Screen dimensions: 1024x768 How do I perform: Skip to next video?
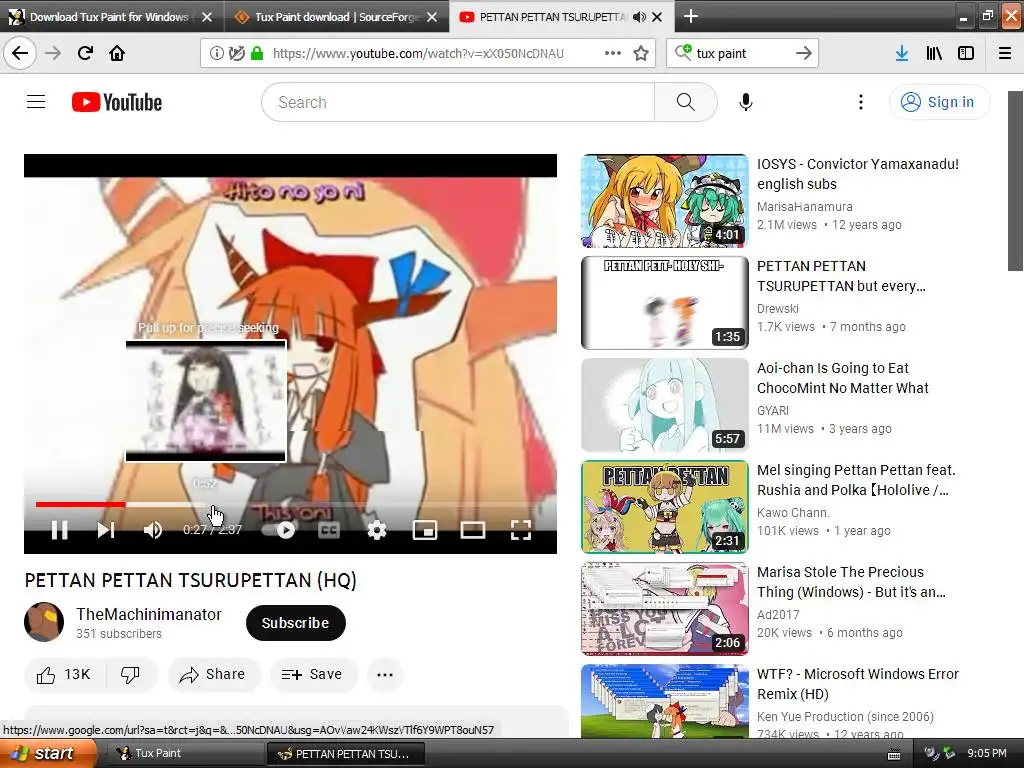coord(106,530)
